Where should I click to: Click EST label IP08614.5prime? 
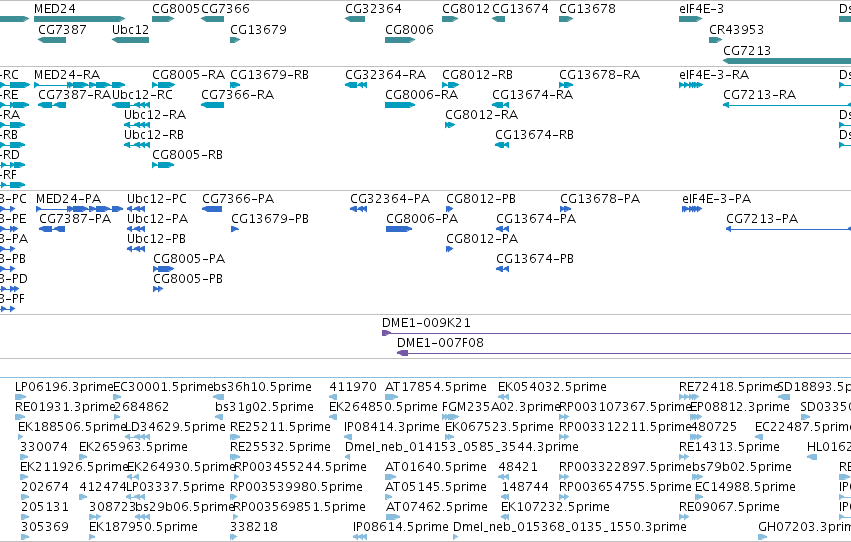(x=401, y=527)
